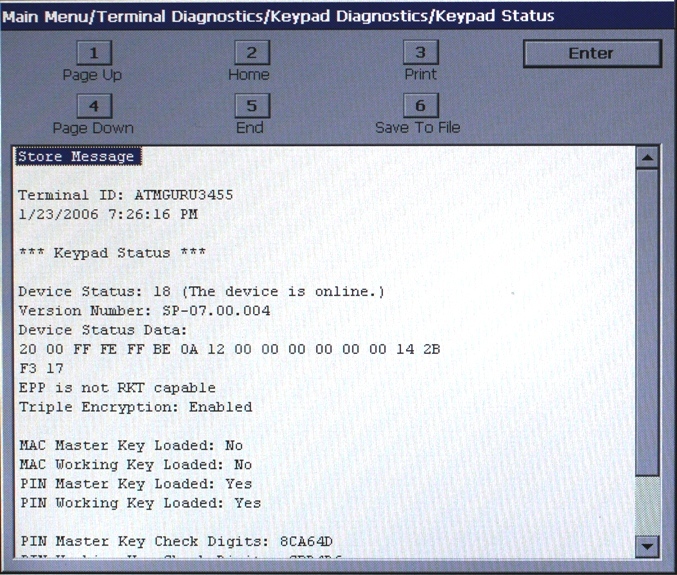The height and width of the screenshot is (575, 677).
Task: Click the hatched scrollbar track below the thumb
Action: (647, 505)
